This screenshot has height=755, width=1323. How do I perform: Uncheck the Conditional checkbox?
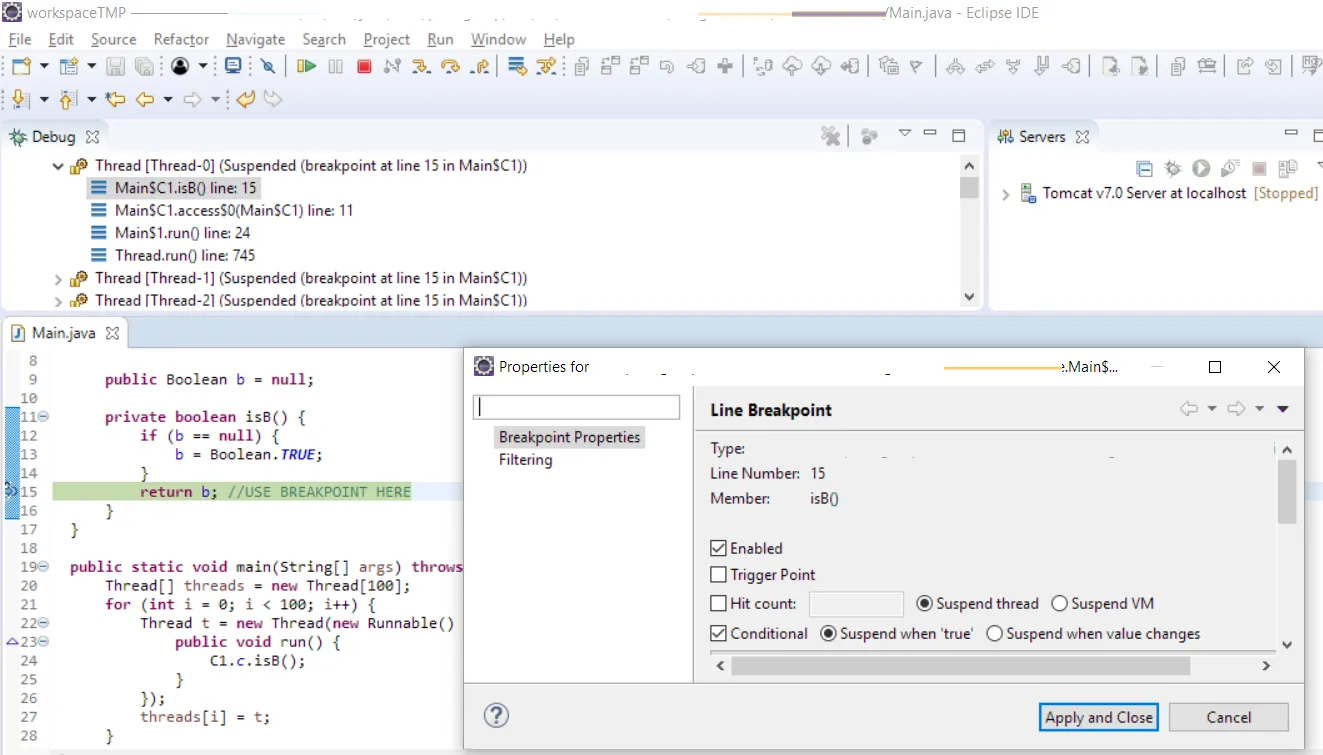coord(718,633)
